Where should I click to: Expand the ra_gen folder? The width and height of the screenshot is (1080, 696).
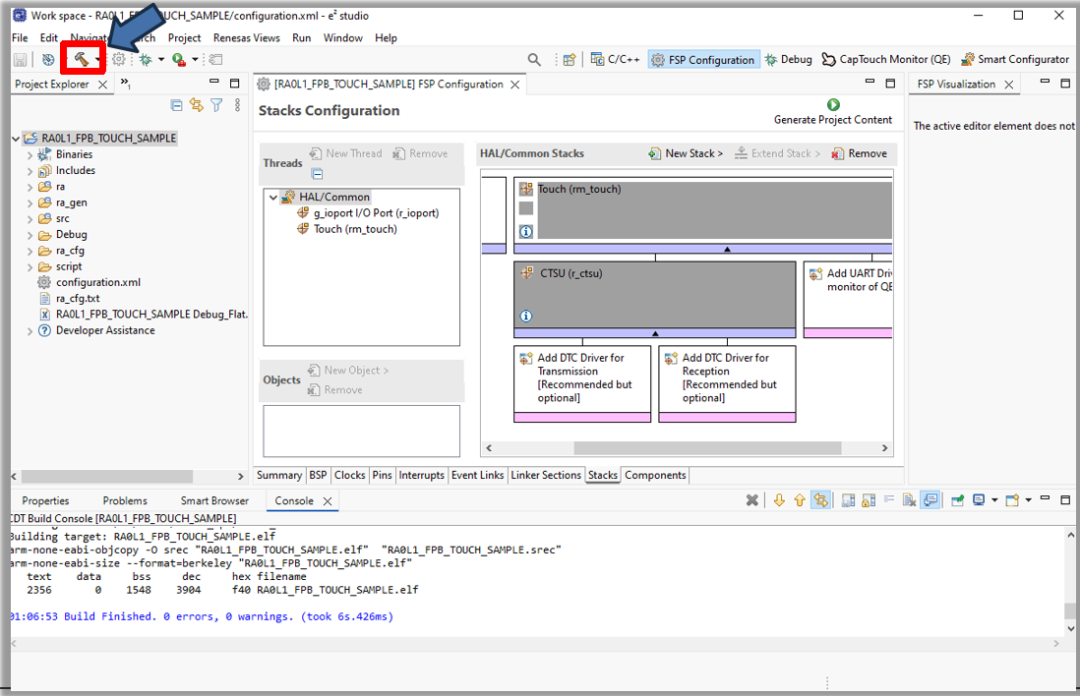click(x=30, y=203)
